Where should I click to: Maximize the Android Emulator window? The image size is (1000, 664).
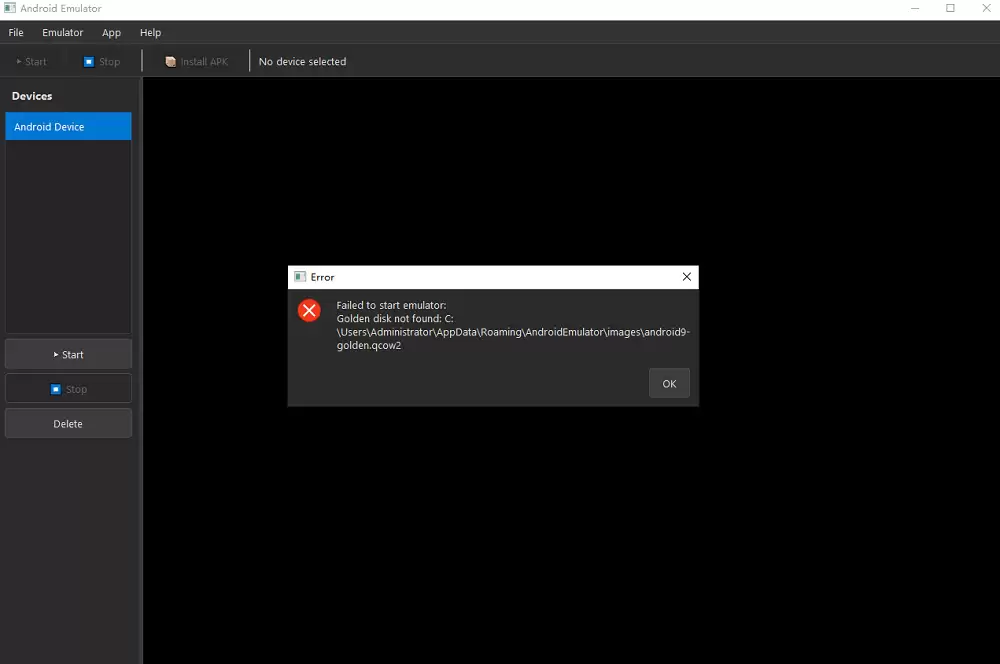pos(950,8)
